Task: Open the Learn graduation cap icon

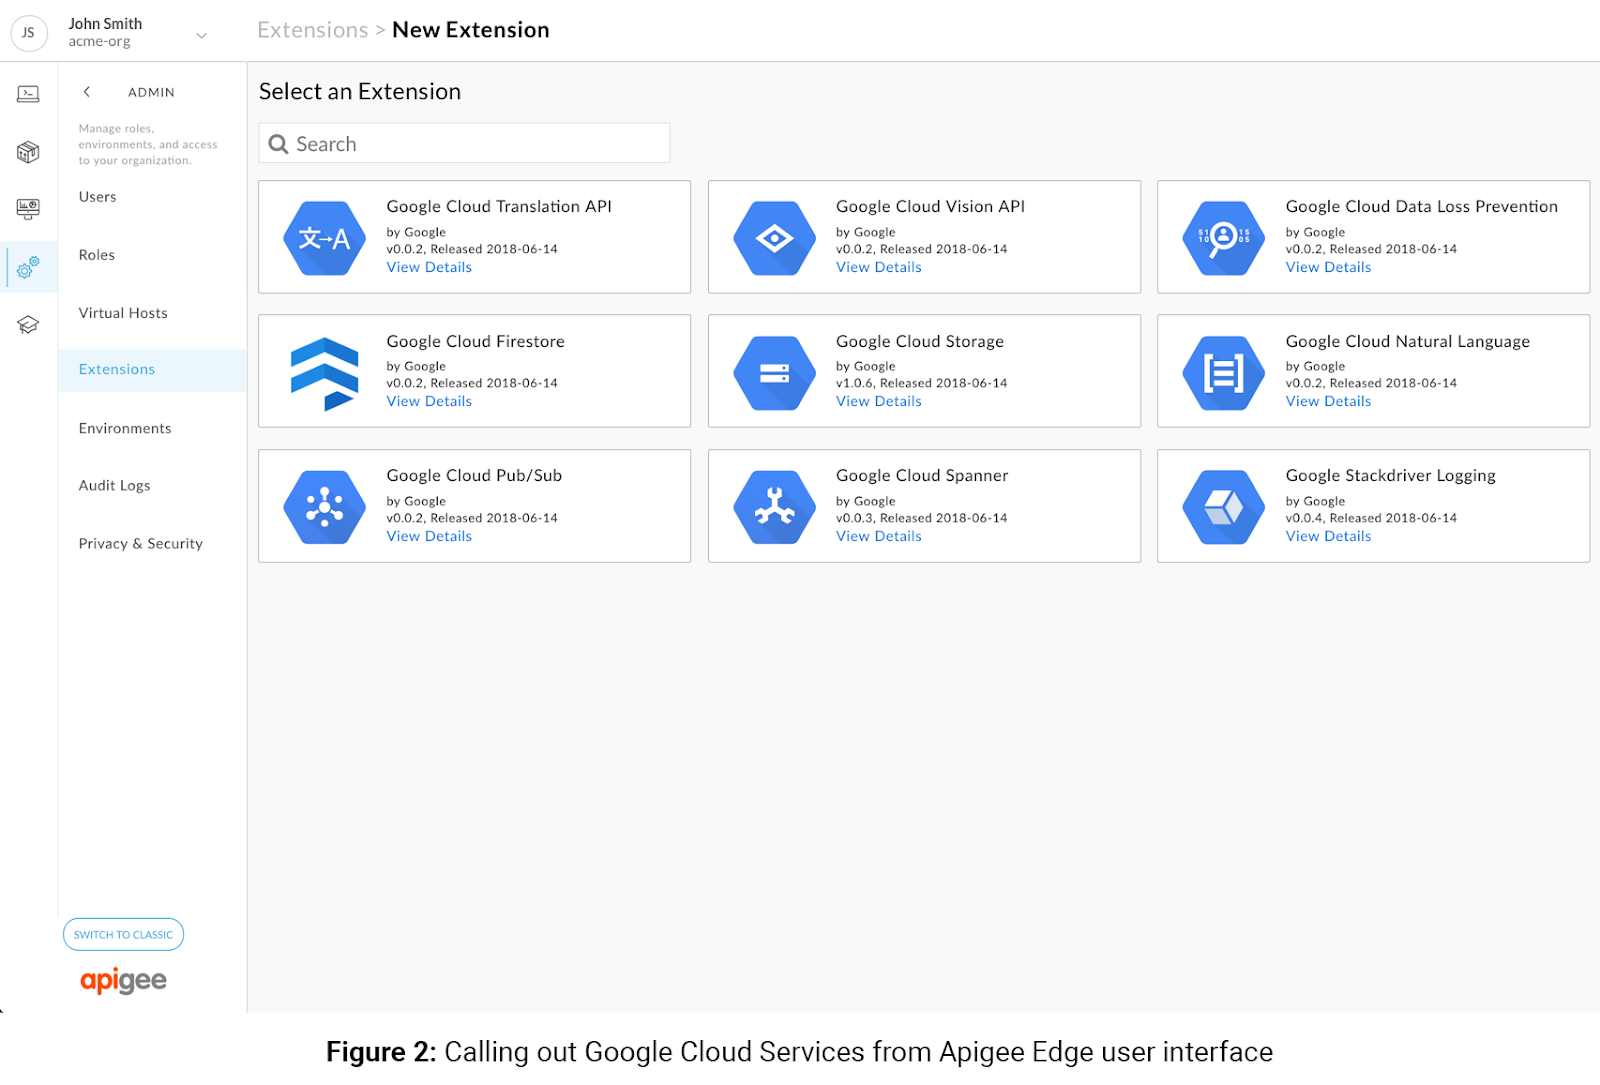Action: [x=28, y=324]
